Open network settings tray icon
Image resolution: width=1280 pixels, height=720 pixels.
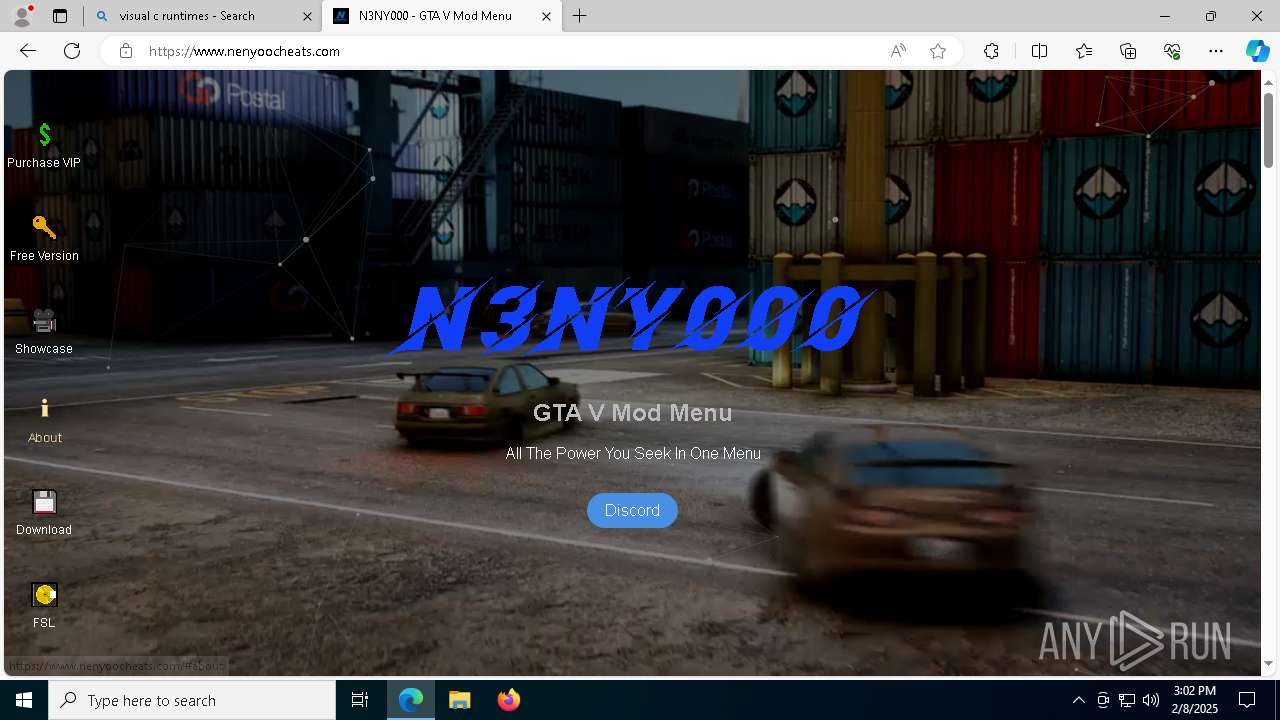coord(1127,700)
